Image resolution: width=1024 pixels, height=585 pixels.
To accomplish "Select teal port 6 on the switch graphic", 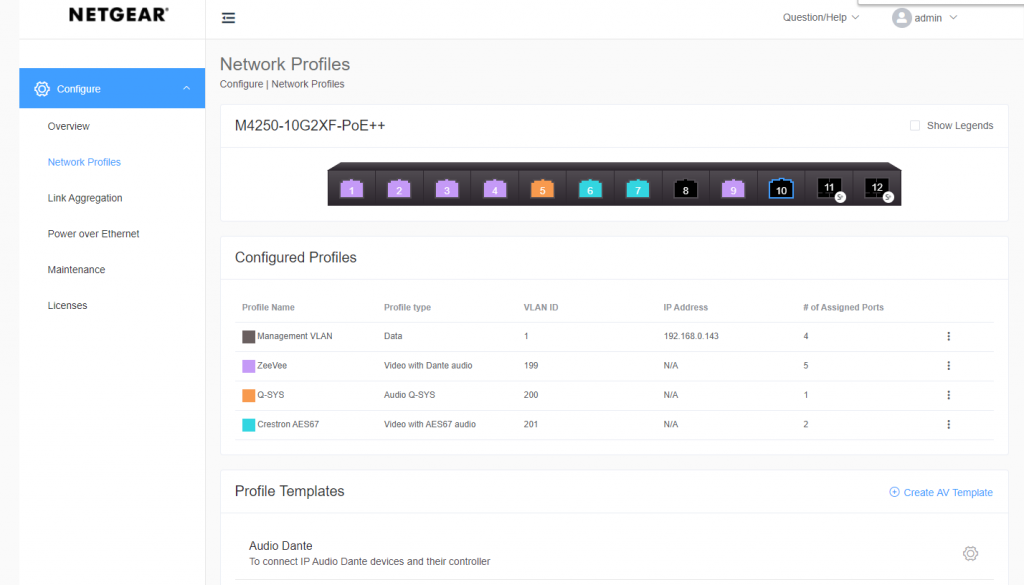I will [x=590, y=188].
